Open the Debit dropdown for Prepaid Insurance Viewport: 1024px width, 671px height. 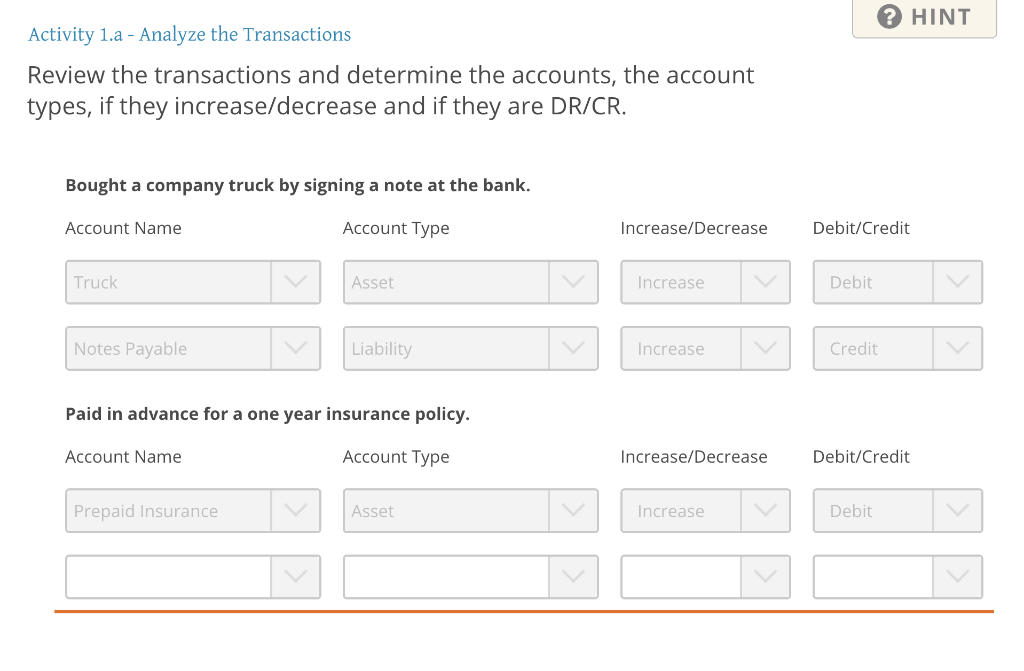pyautogui.click(x=958, y=510)
